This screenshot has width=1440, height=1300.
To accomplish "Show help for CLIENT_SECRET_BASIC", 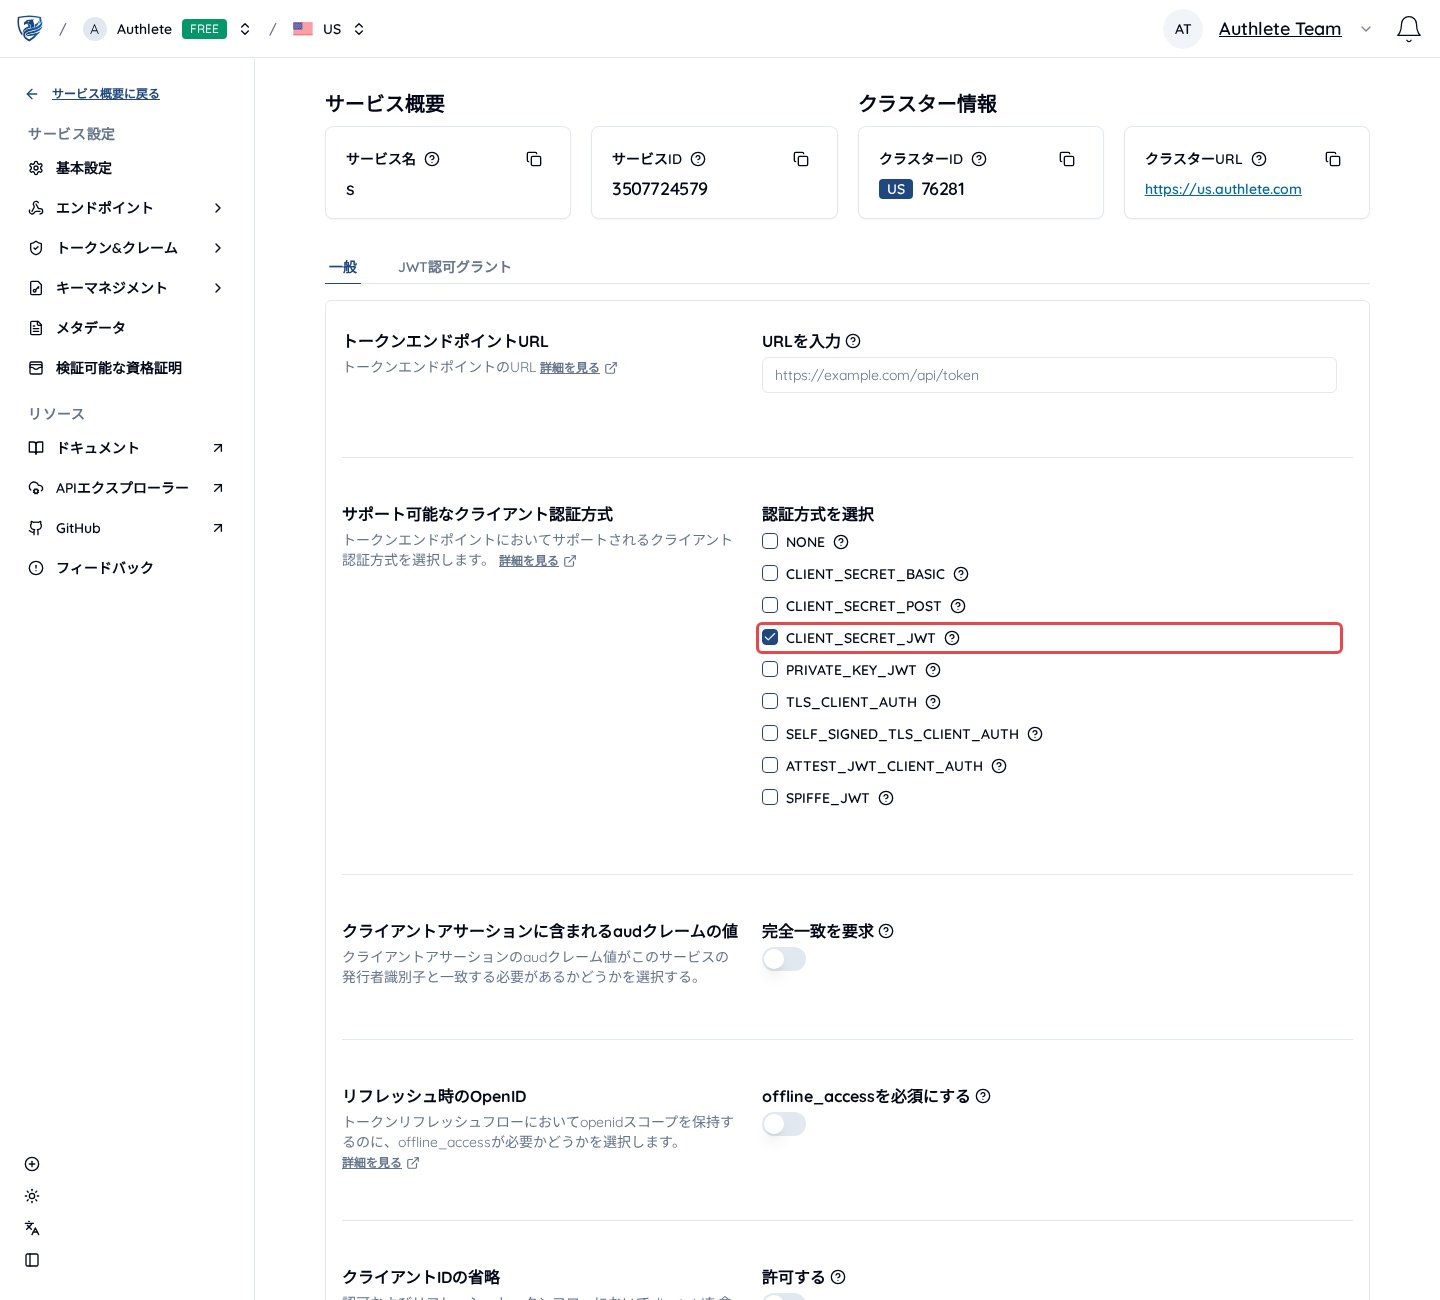I will tap(961, 574).
